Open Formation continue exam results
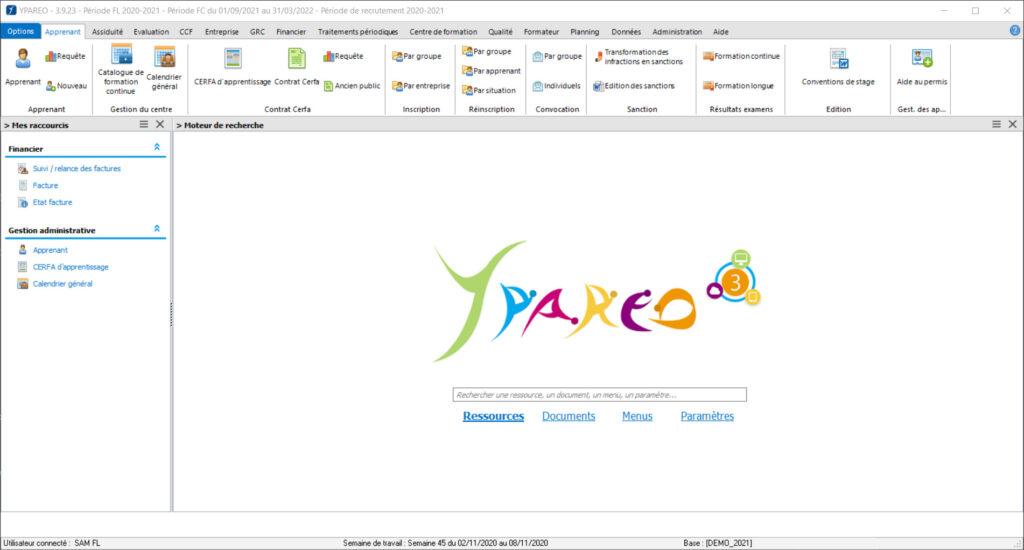The width and height of the screenshot is (1024, 550). pos(741,56)
